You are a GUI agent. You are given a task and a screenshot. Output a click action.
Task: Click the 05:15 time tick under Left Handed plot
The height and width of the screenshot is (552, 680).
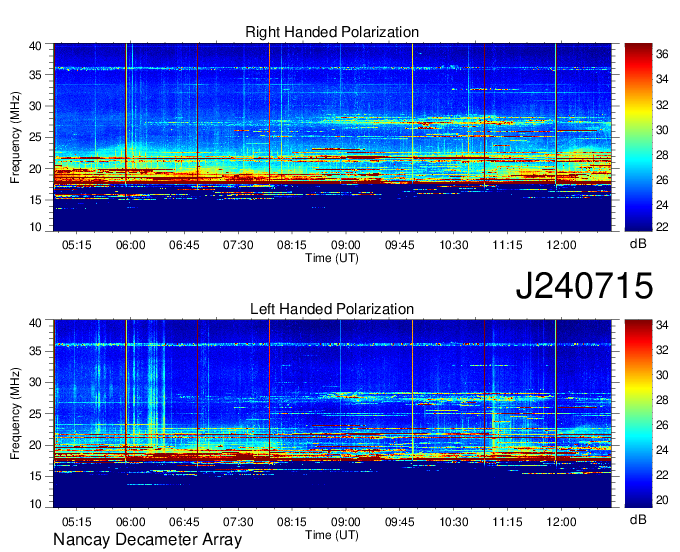[77, 522]
